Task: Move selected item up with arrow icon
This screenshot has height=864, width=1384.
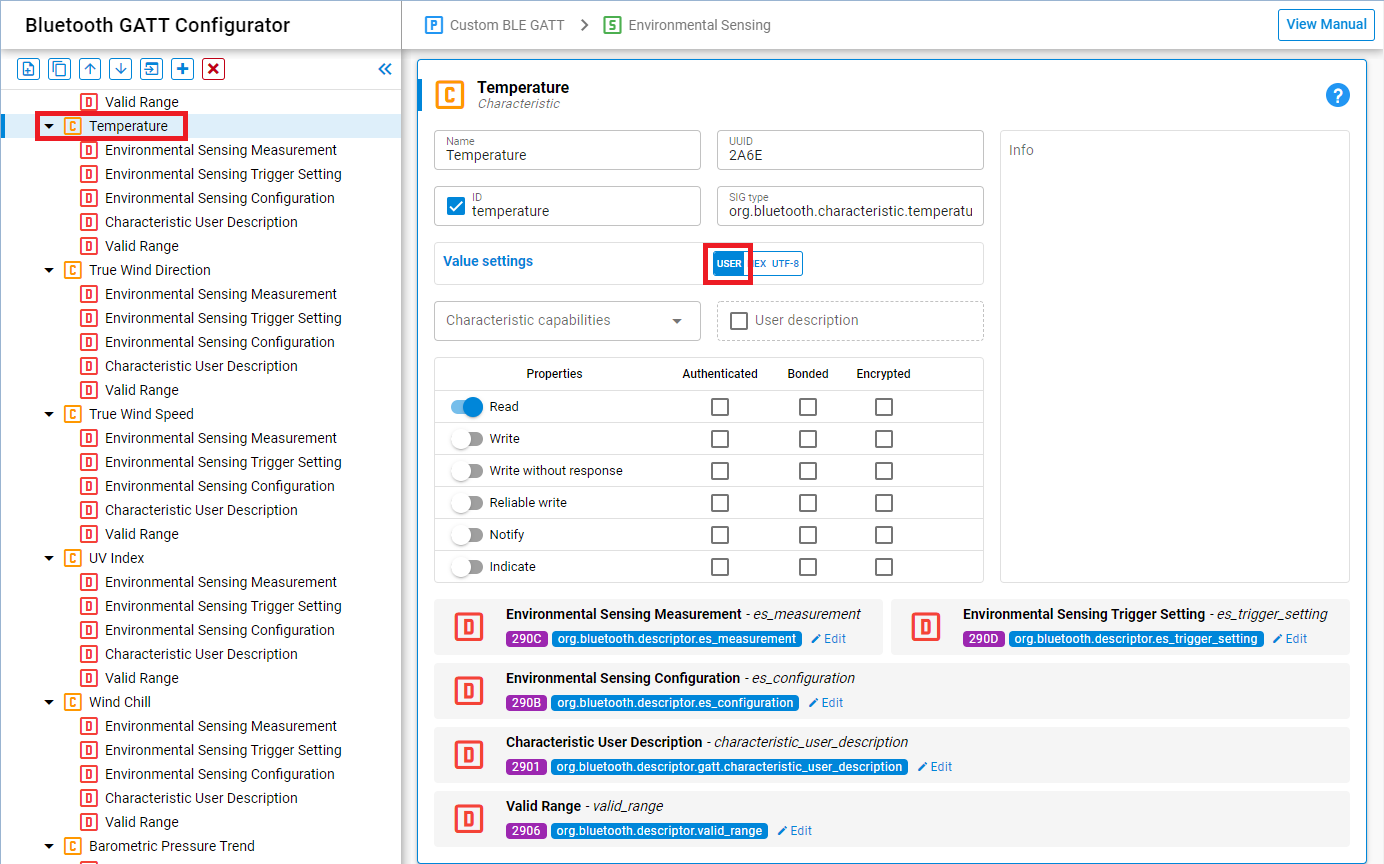Action: [x=90, y=69]
